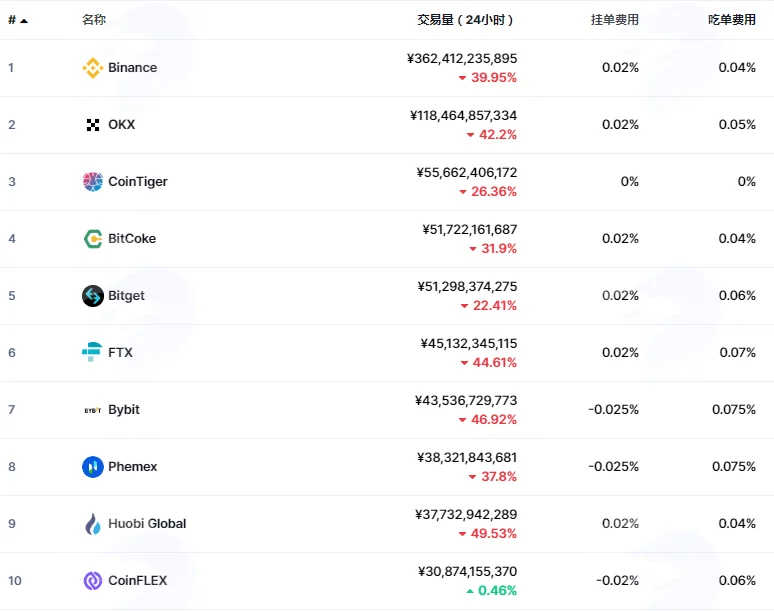The image size is (774, 611).
Task: Open the Huobi Global exchange link
Action: point(147,524)
